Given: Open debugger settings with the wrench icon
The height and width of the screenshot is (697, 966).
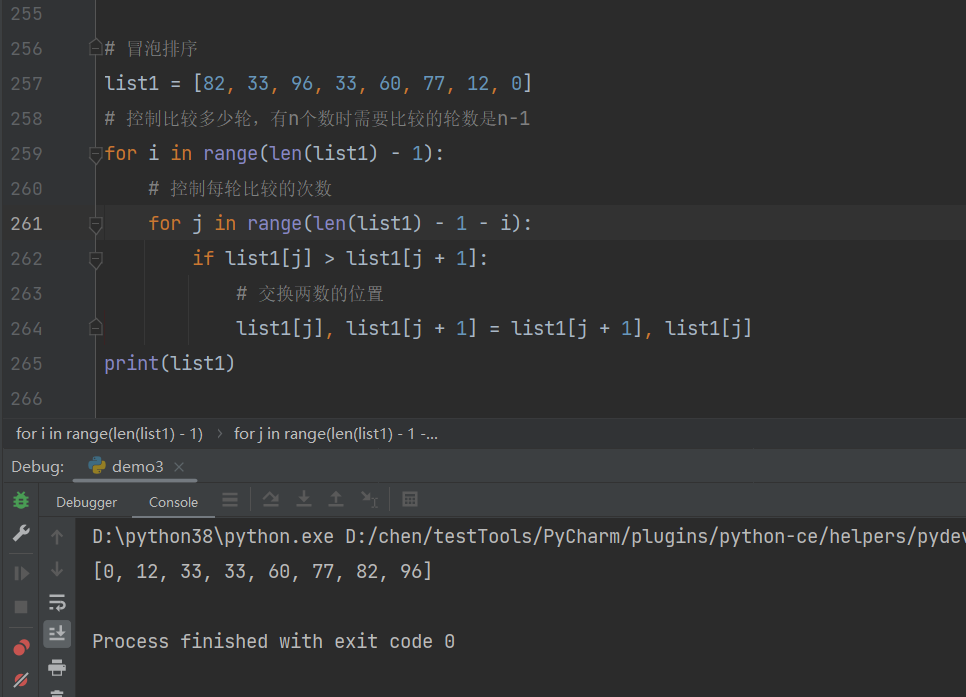Looking at the screenshot, I should (21, 533).
